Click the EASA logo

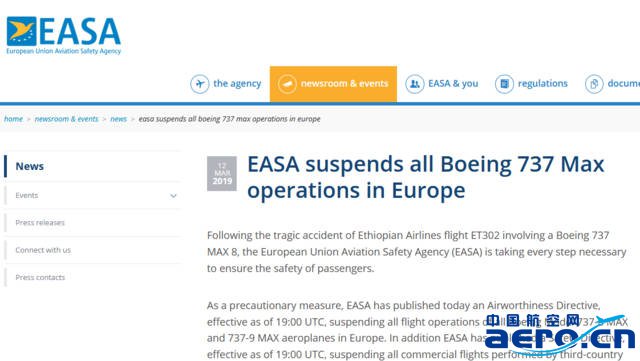click(x=64, y=36)
